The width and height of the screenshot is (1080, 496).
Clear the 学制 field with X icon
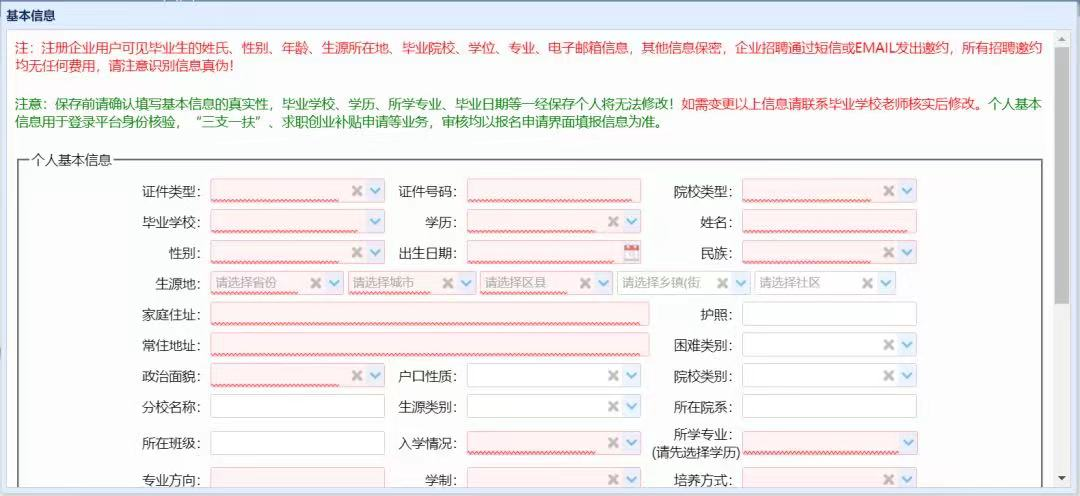(613, 479)
